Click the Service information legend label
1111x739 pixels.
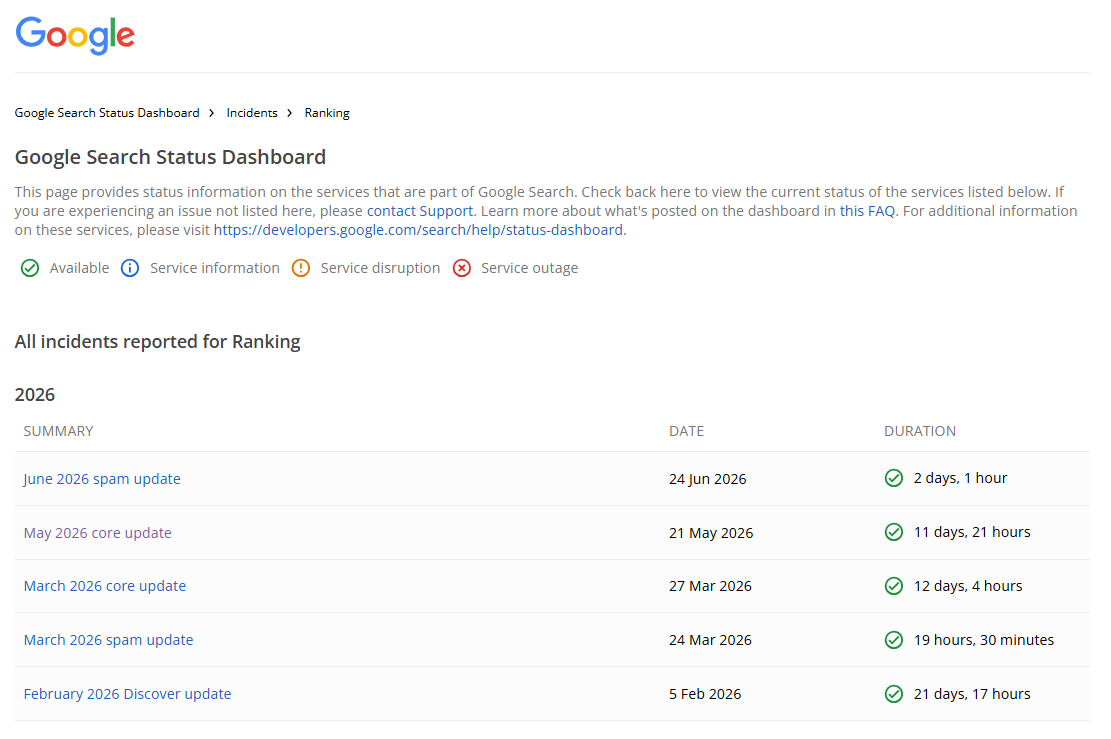215,268
